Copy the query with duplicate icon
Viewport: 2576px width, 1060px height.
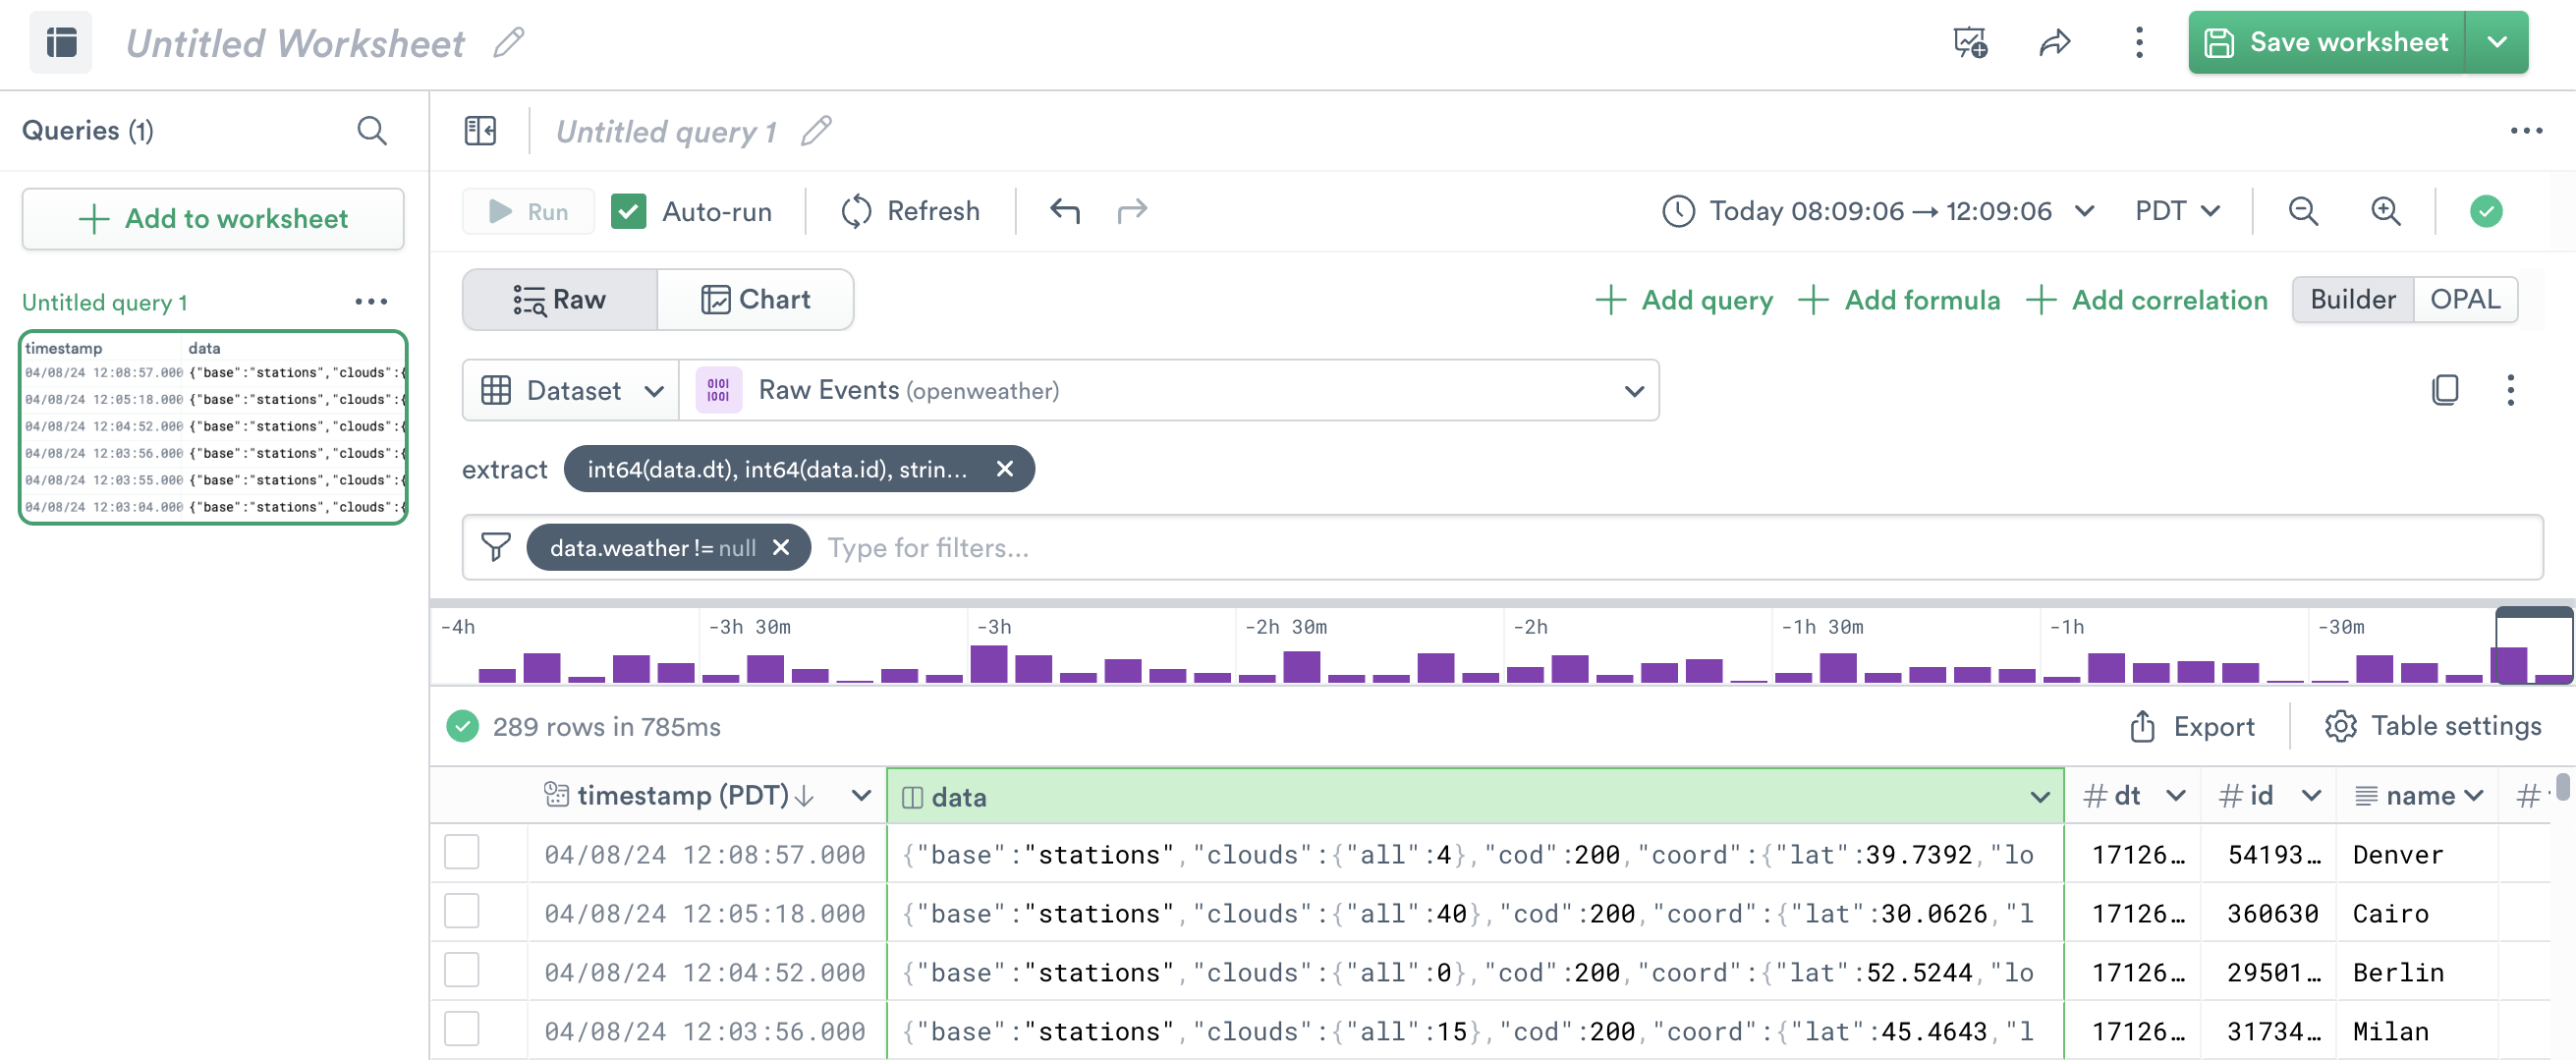2445,390
